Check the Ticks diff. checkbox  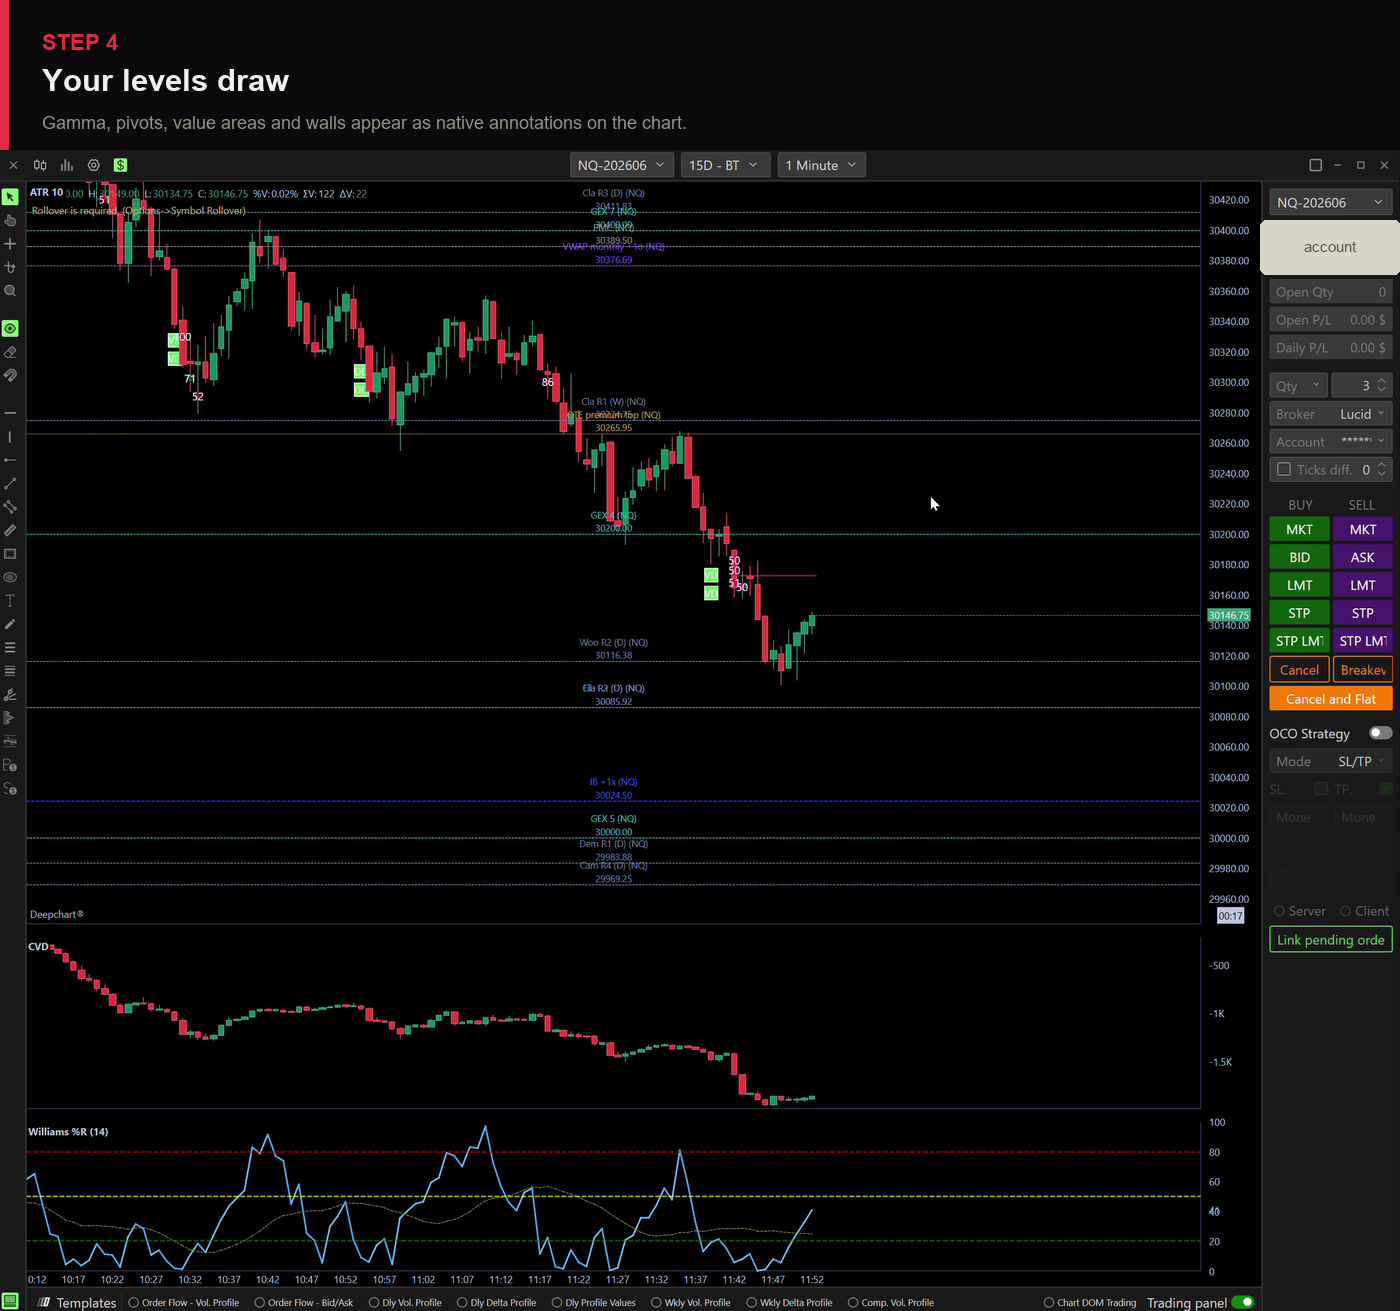click(1284, 469)
